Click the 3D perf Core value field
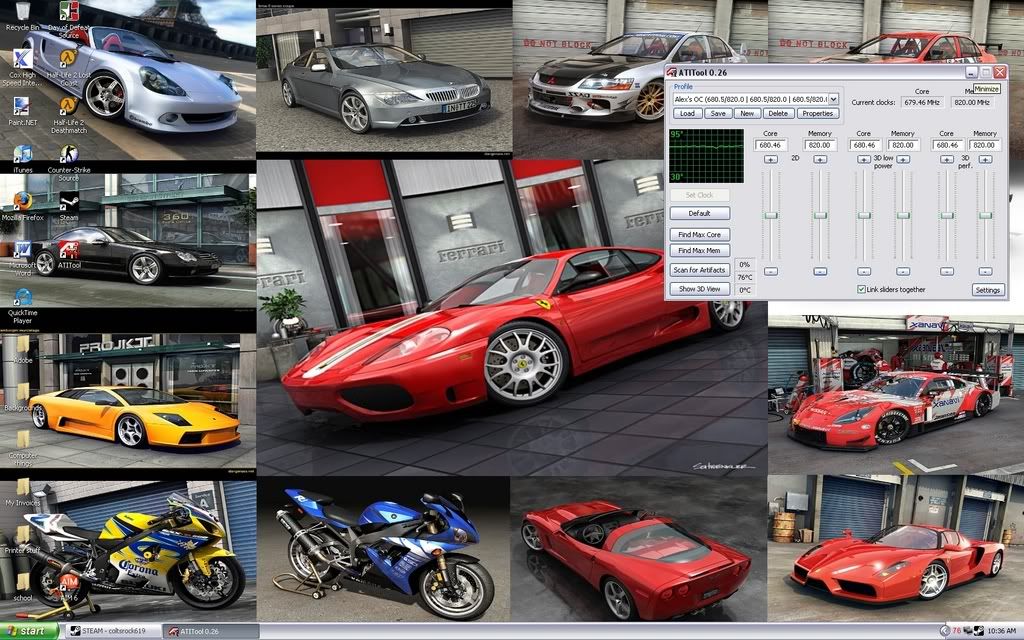 [947, 145]
